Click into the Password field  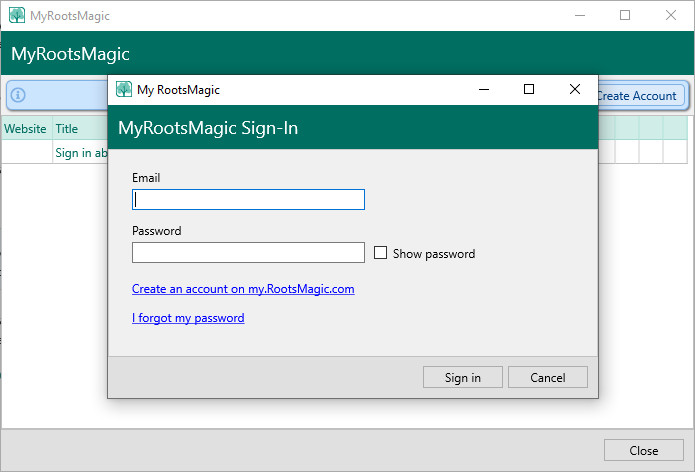(248, 253)
